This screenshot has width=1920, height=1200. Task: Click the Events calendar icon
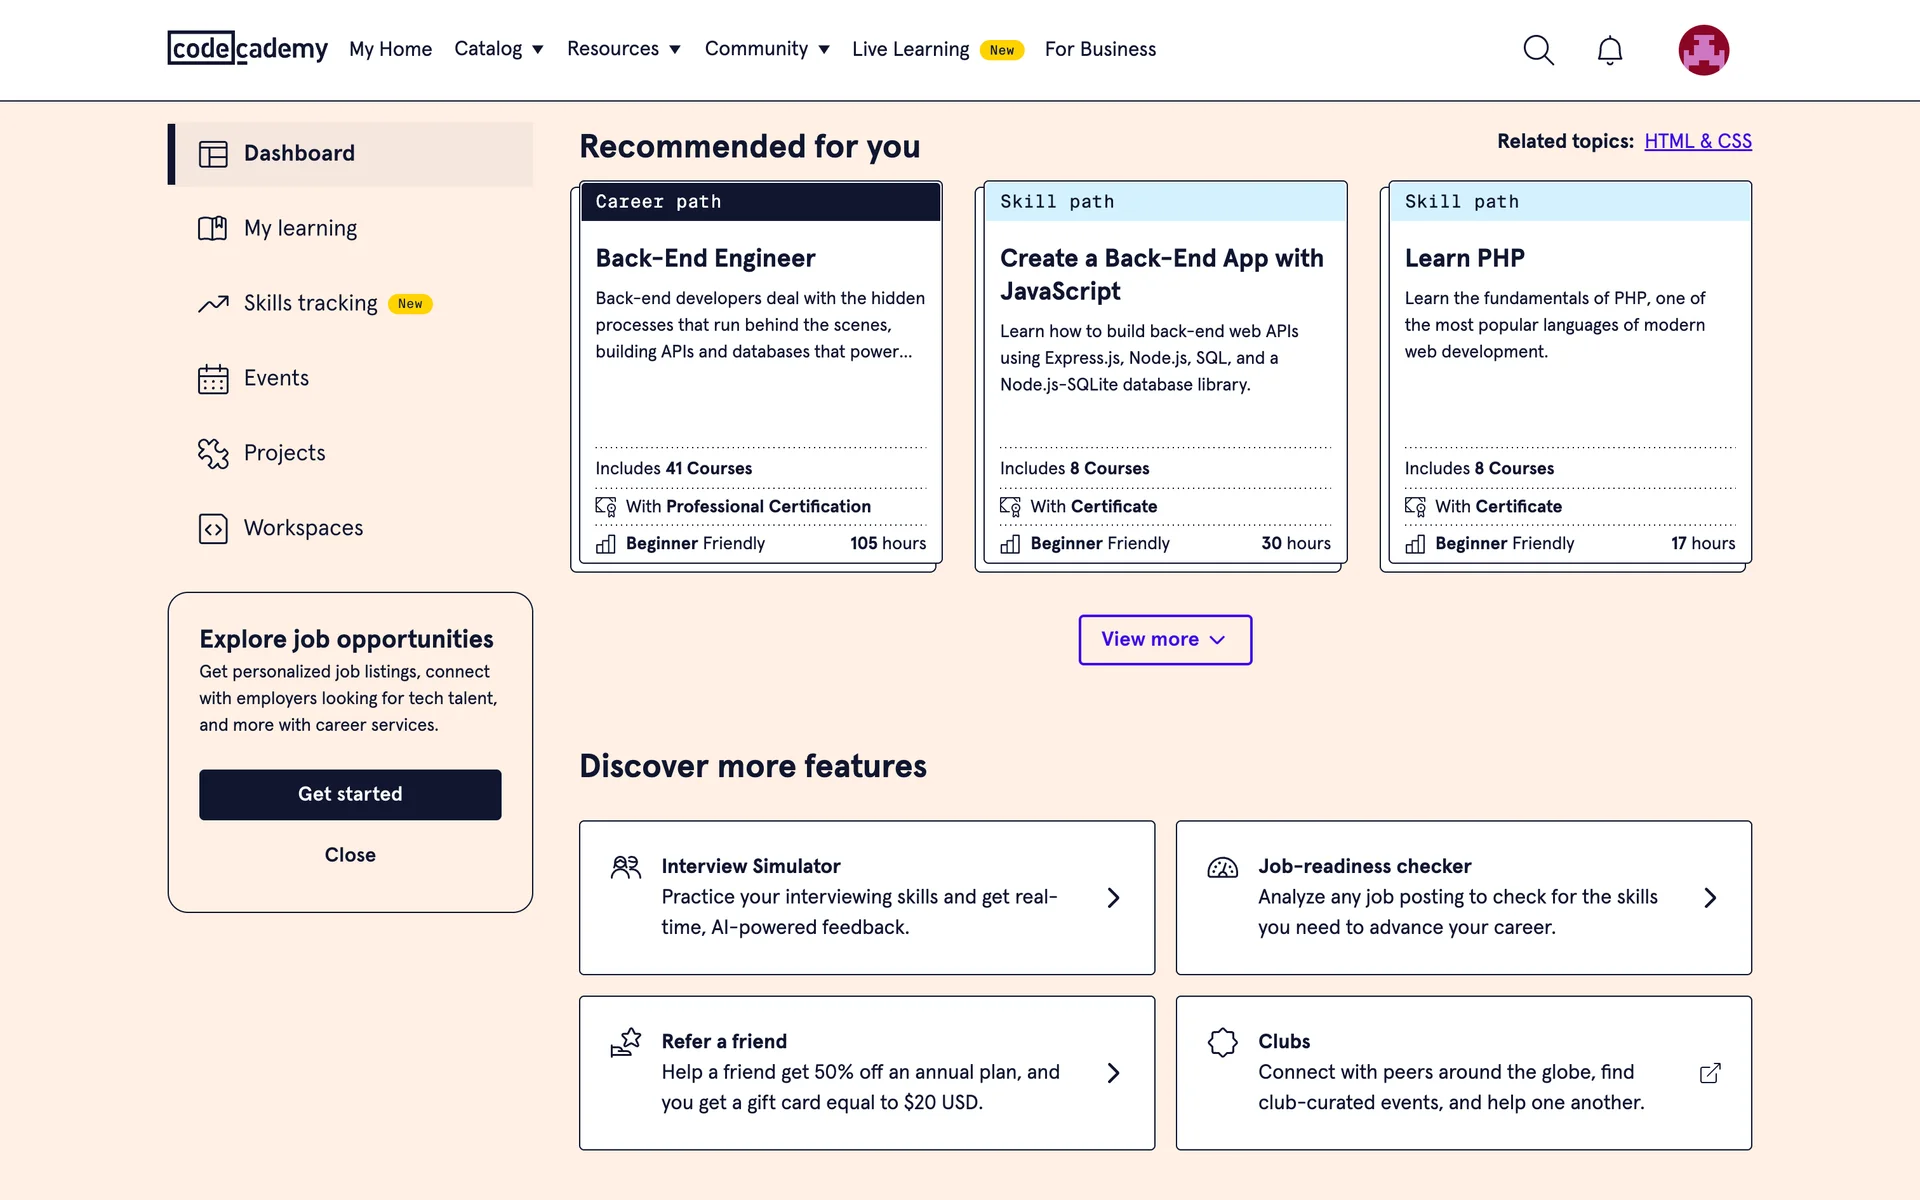pyautogui.click(x=213, y=379)
